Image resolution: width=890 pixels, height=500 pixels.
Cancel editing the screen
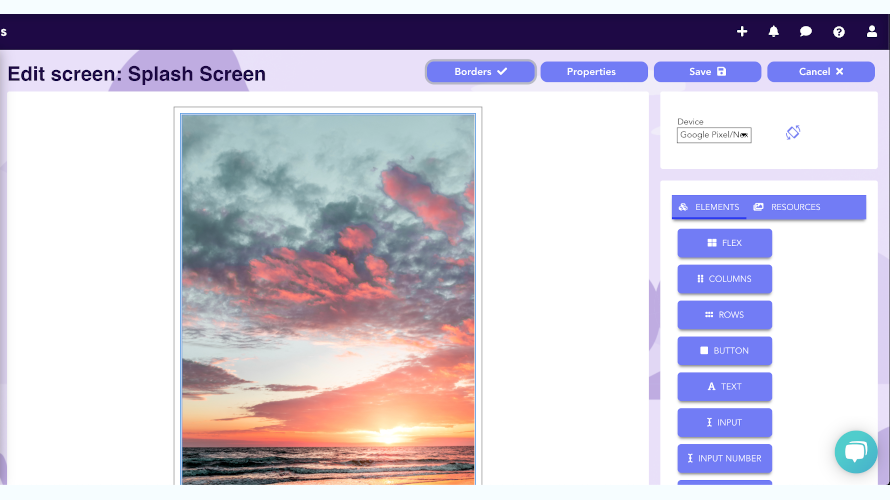pyautogui.click(x=821, y=72)
